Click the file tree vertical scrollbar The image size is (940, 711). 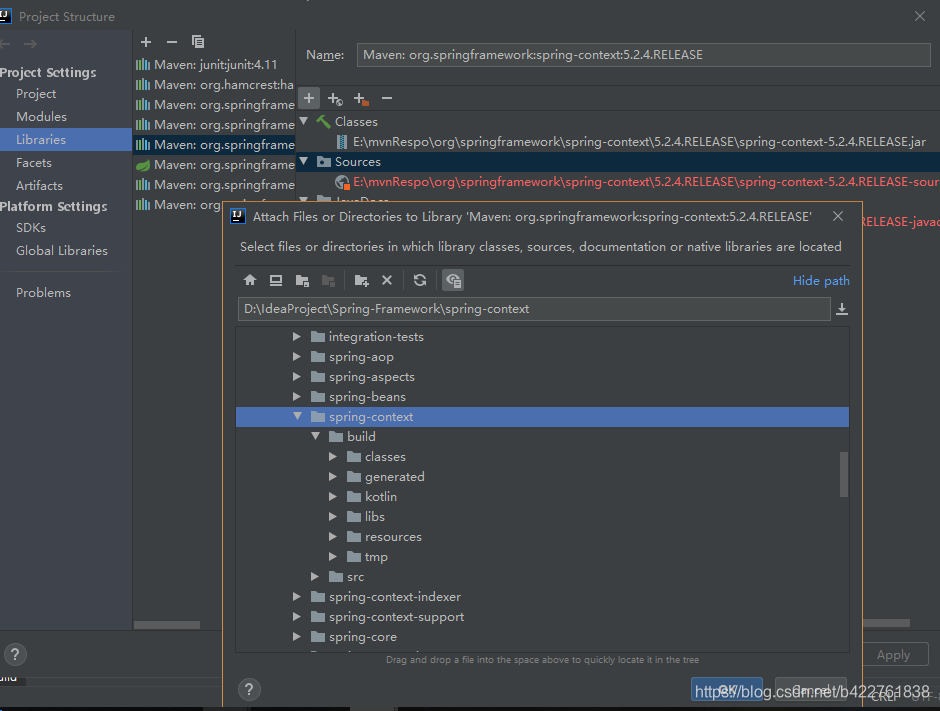[843, 474]
